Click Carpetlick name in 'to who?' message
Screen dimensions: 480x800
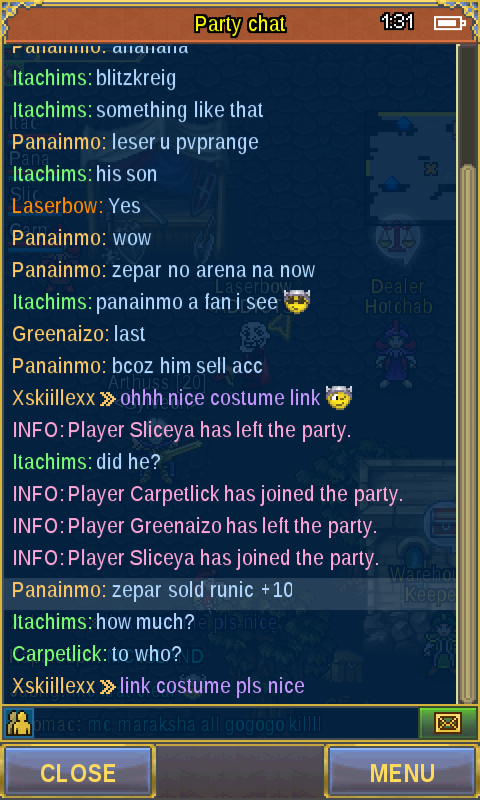point(58,655)
